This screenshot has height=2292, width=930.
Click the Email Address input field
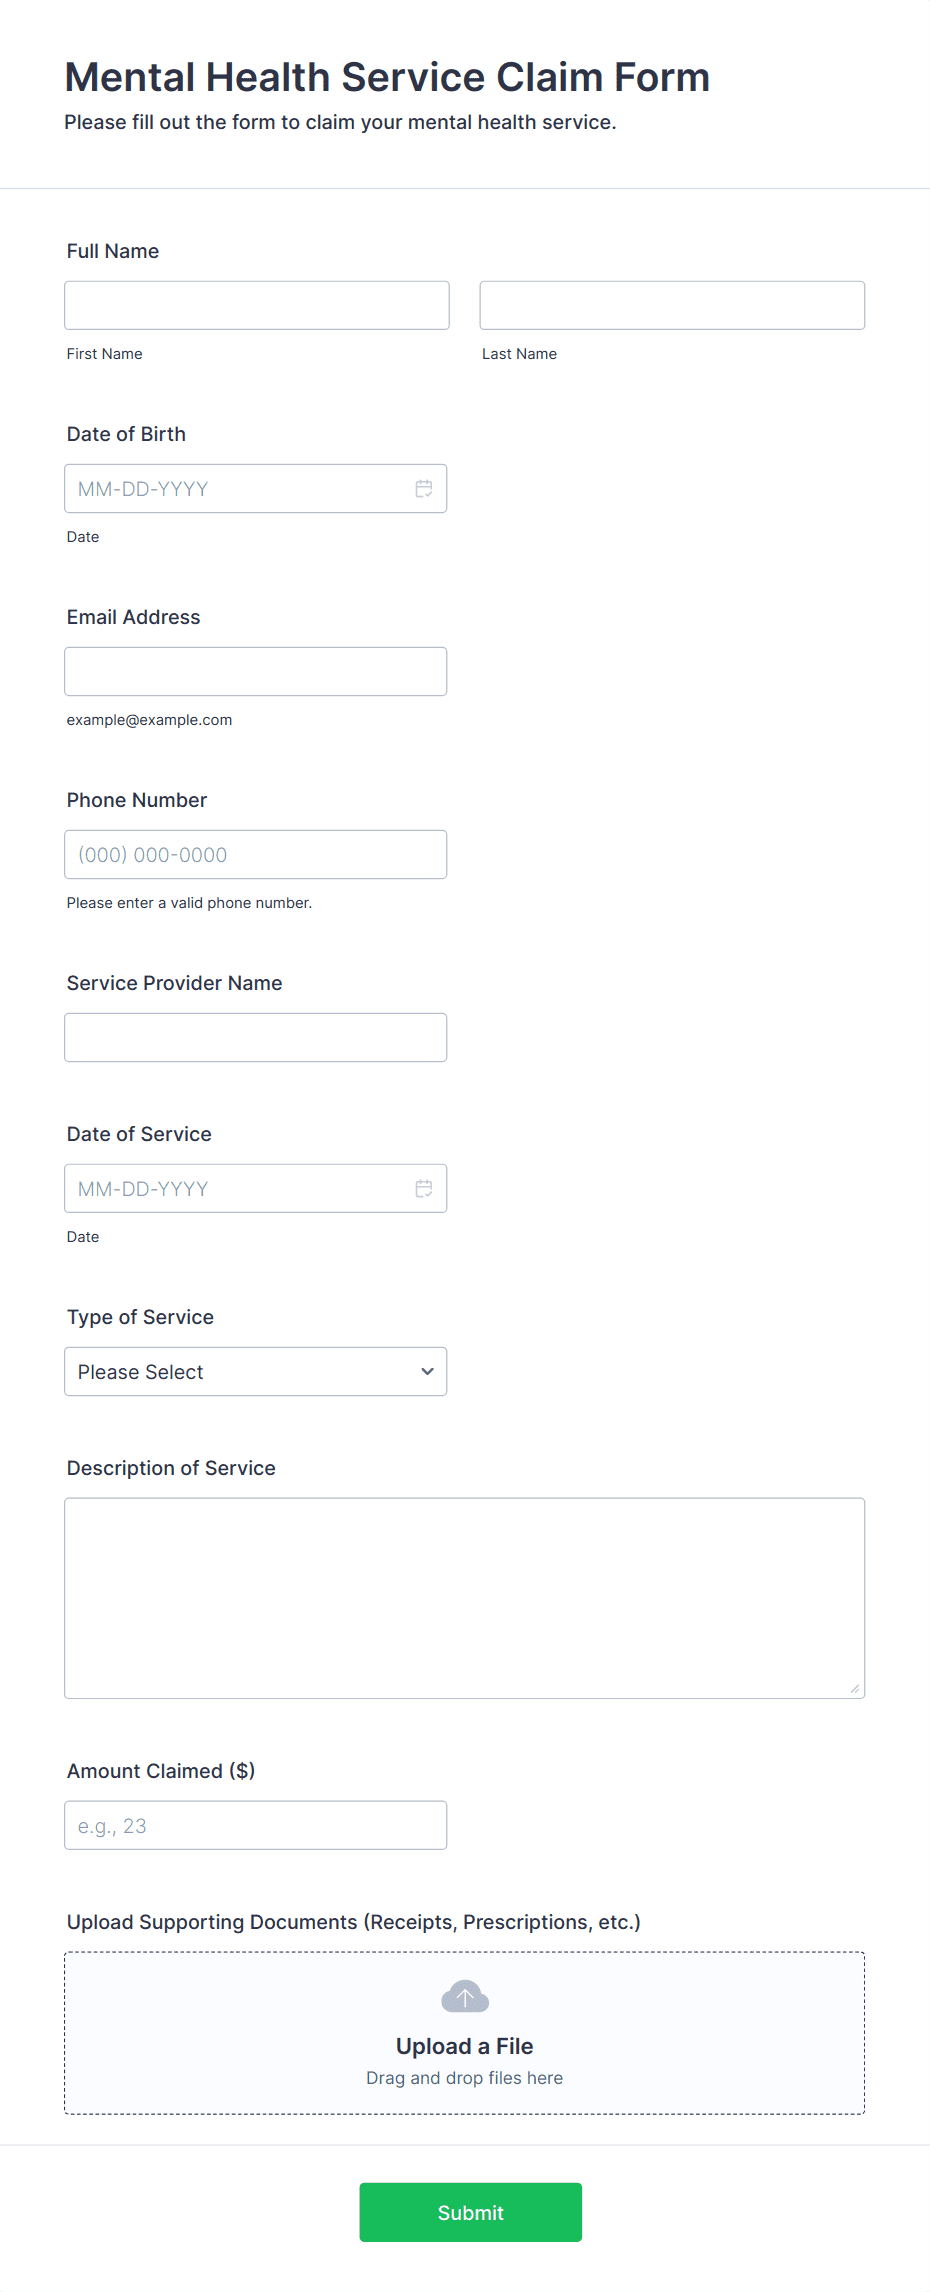(x=256, y=672)
